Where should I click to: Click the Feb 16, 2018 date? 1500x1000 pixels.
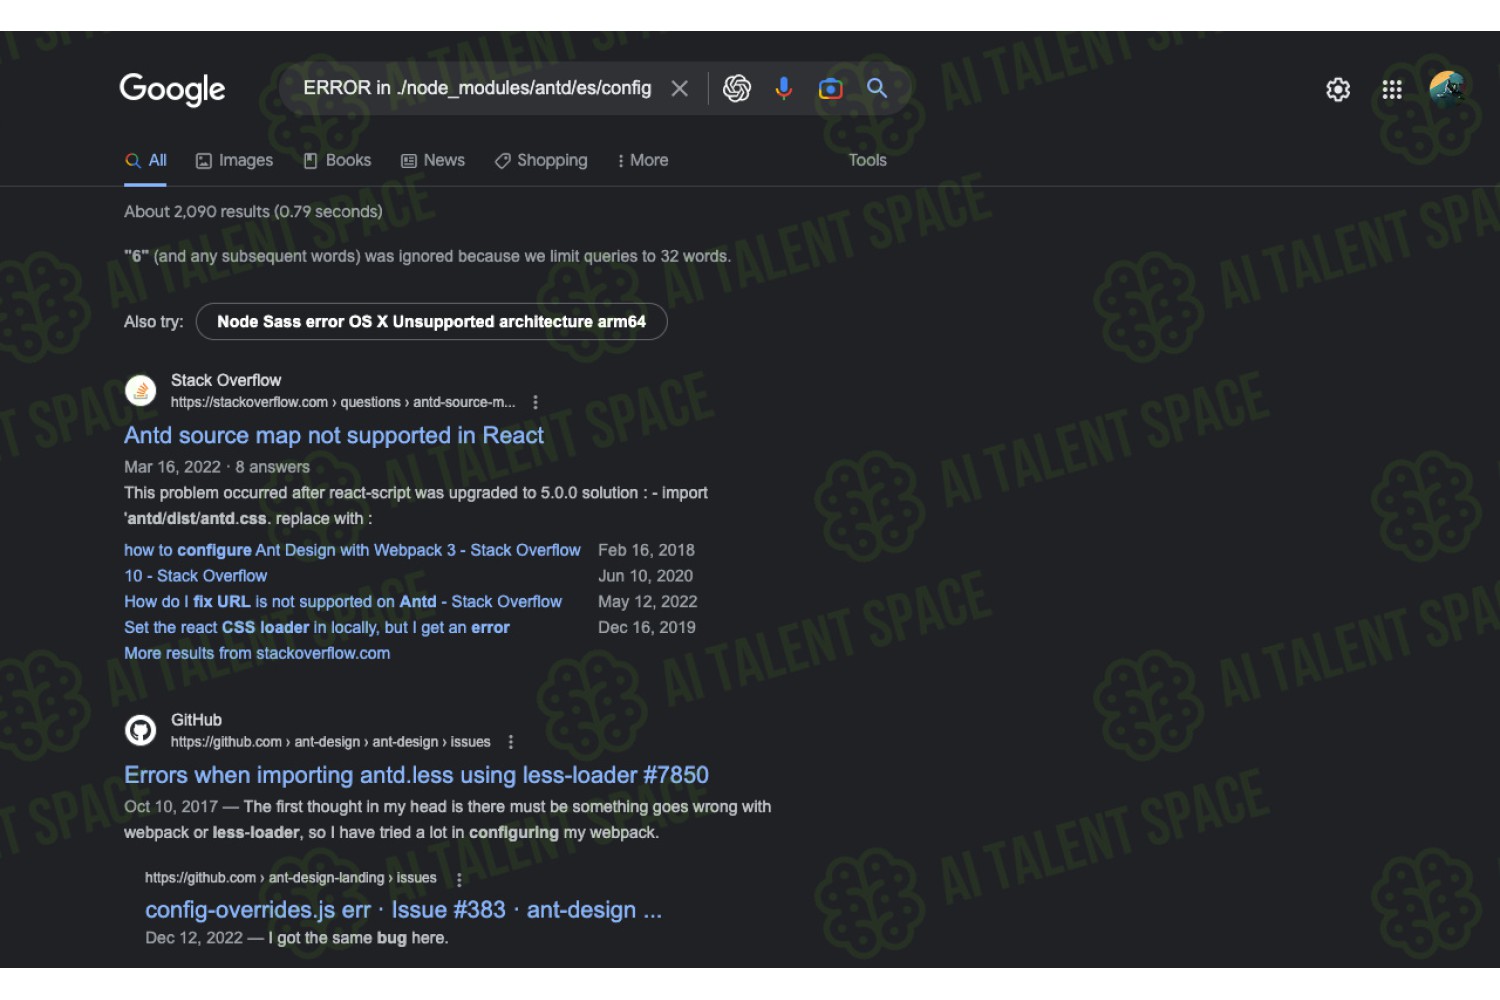tap(646, 550)
